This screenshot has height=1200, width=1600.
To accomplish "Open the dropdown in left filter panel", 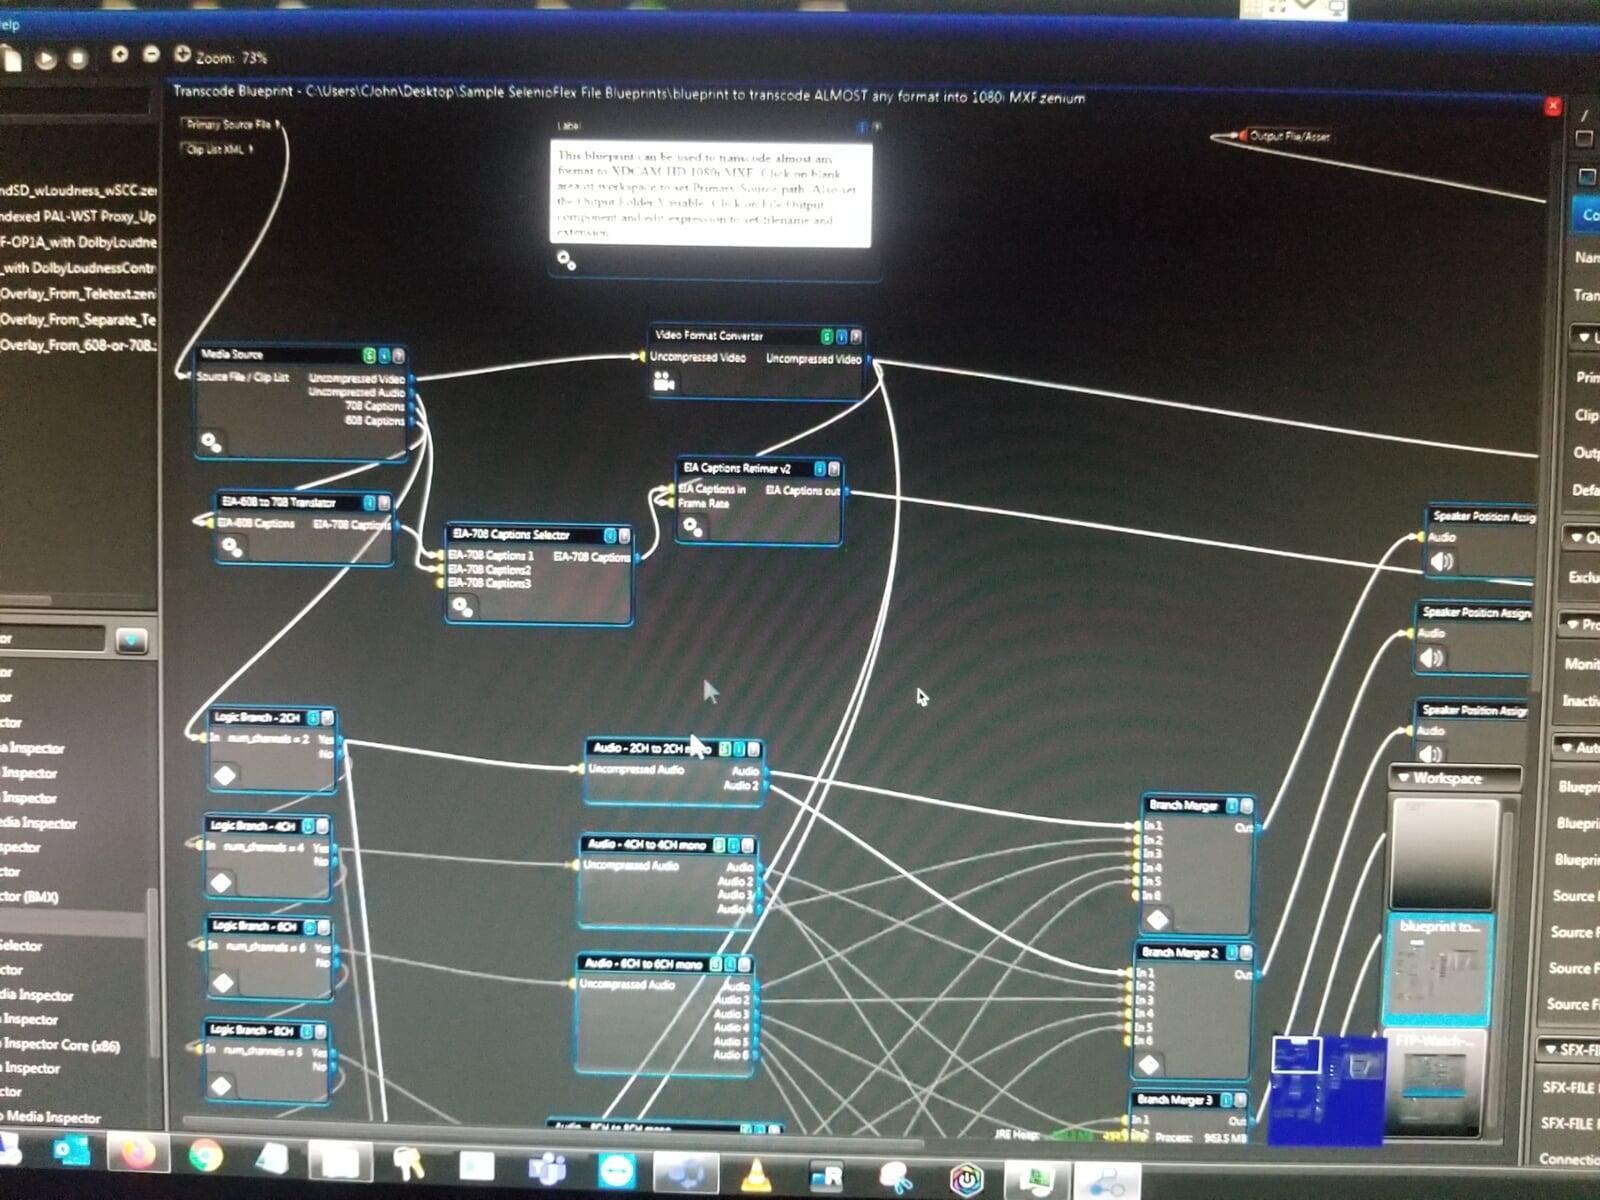I will (x=131, y=640).
